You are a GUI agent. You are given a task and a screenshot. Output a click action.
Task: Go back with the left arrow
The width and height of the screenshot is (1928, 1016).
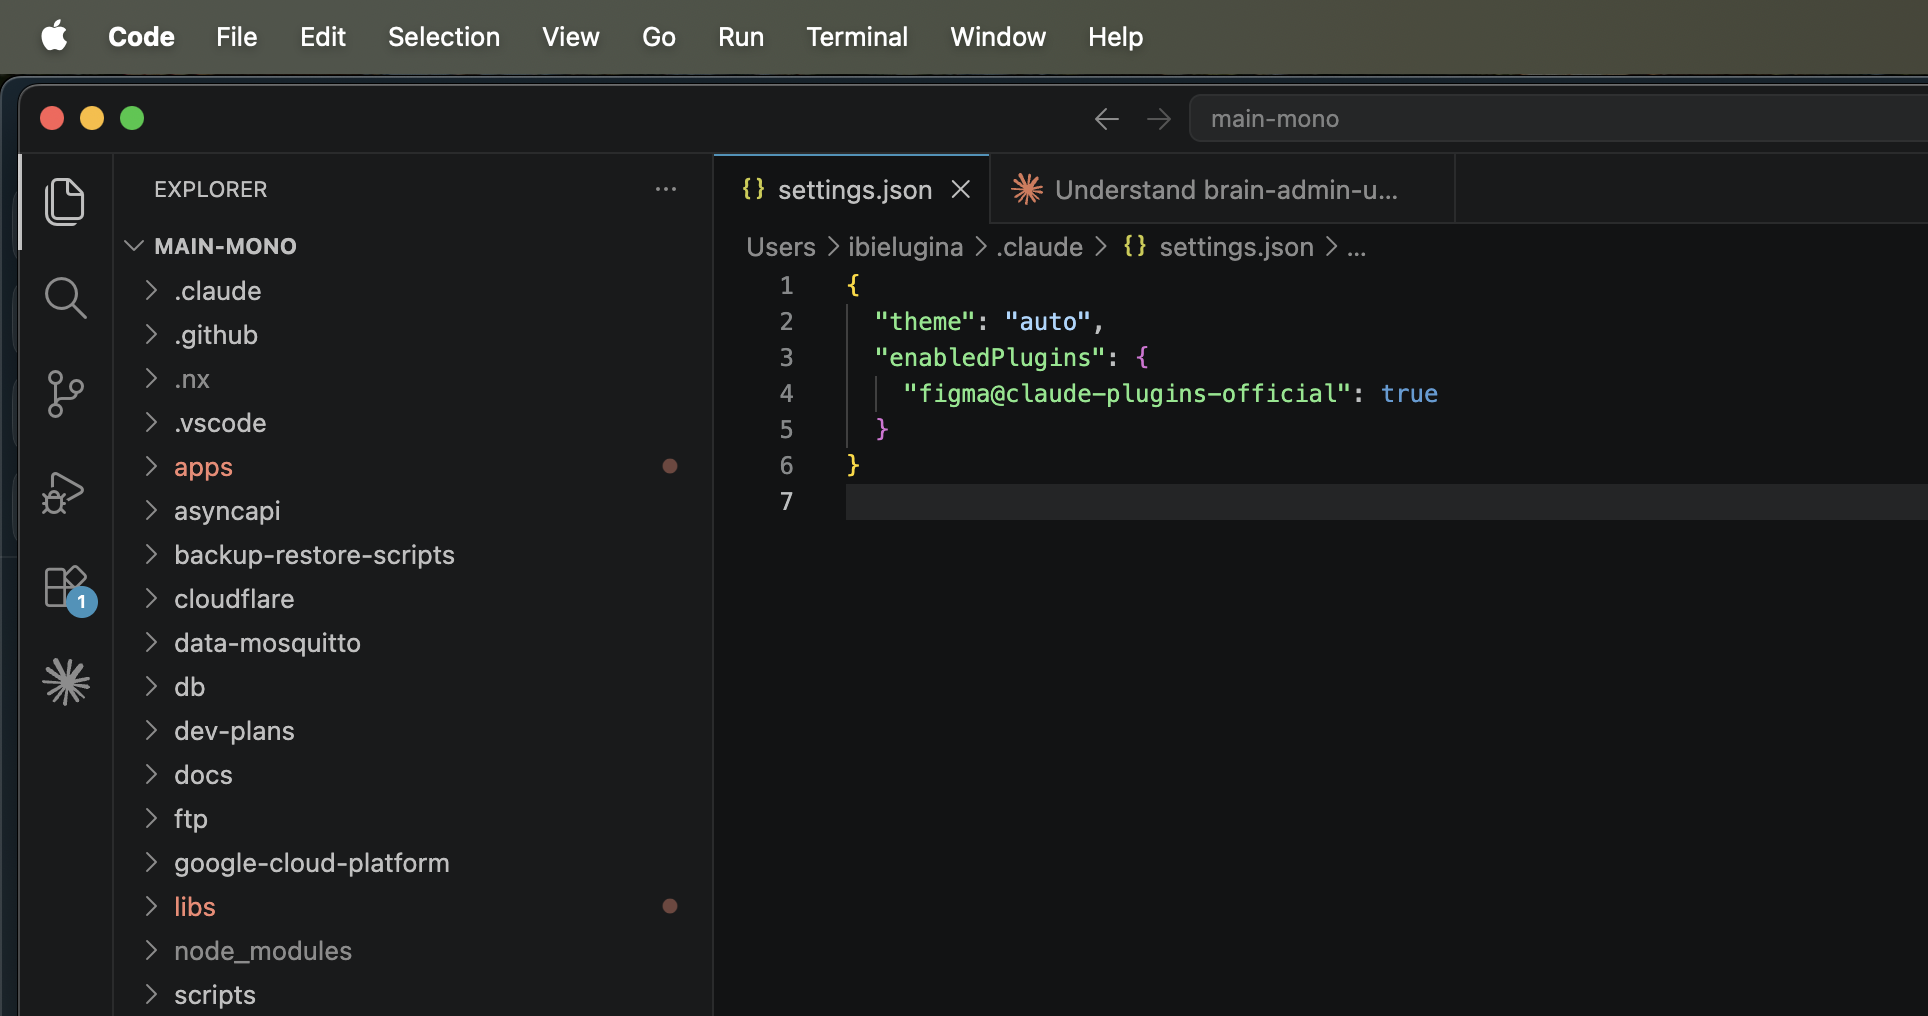click(1106, 119)
